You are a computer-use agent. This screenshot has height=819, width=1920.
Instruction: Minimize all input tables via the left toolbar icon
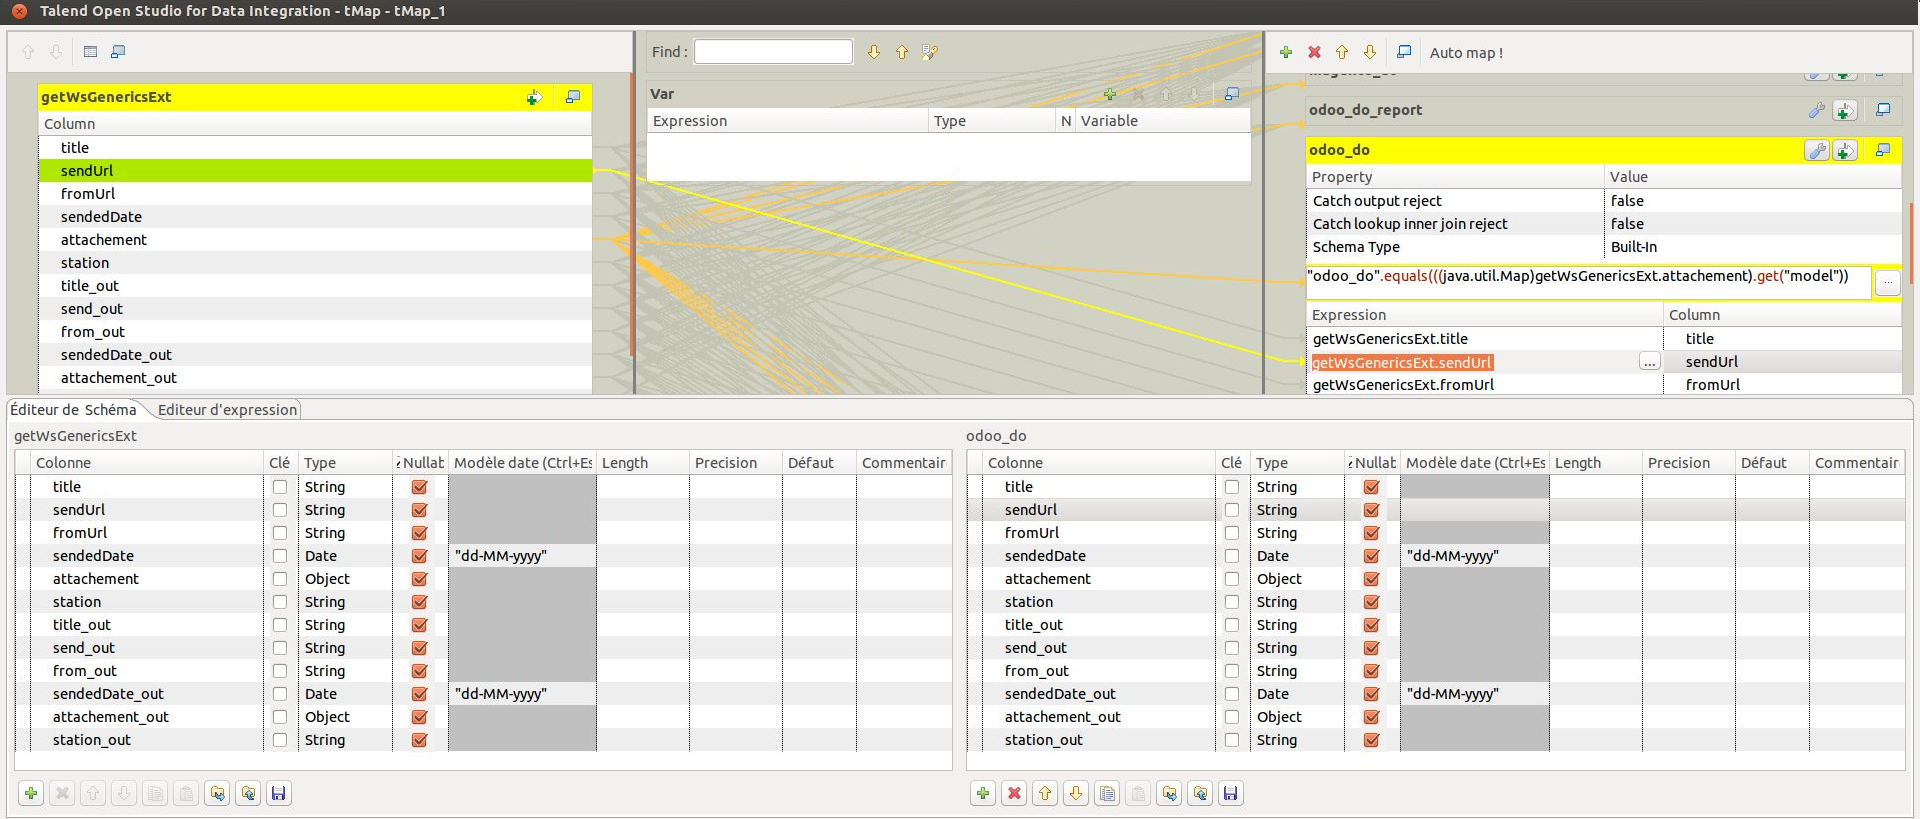[118, 52]
